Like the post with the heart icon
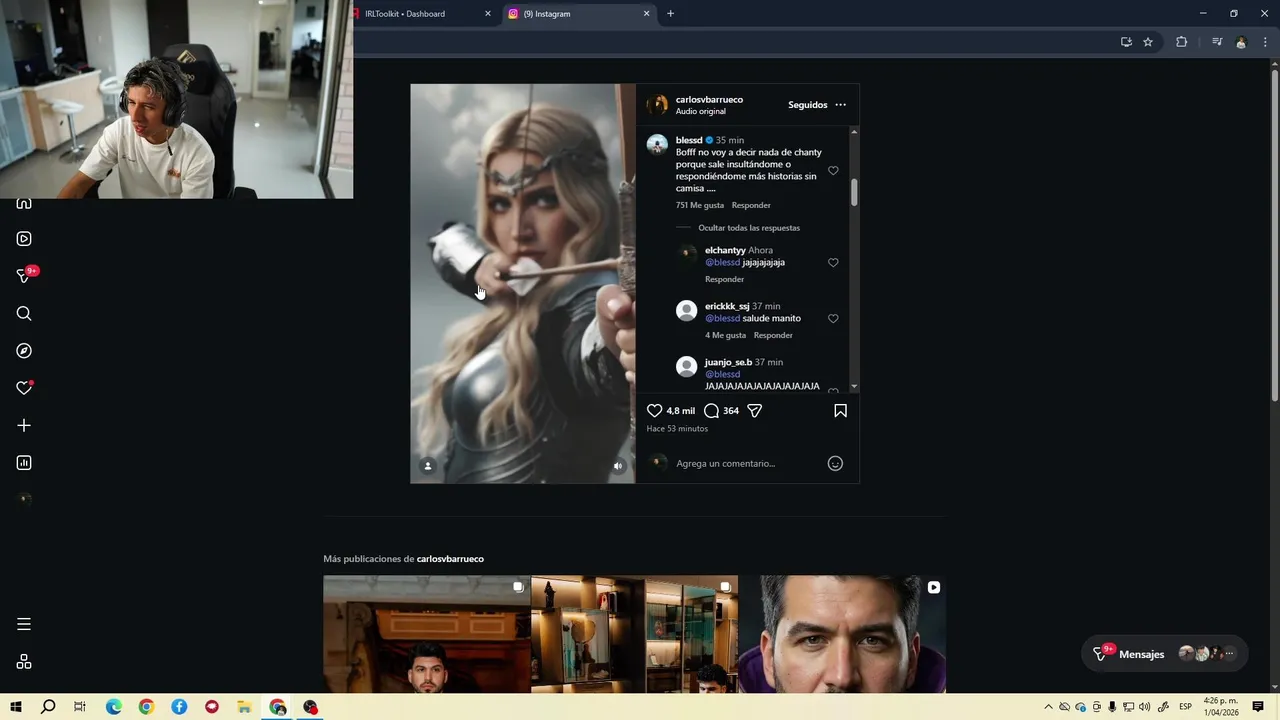 point(655,411)
